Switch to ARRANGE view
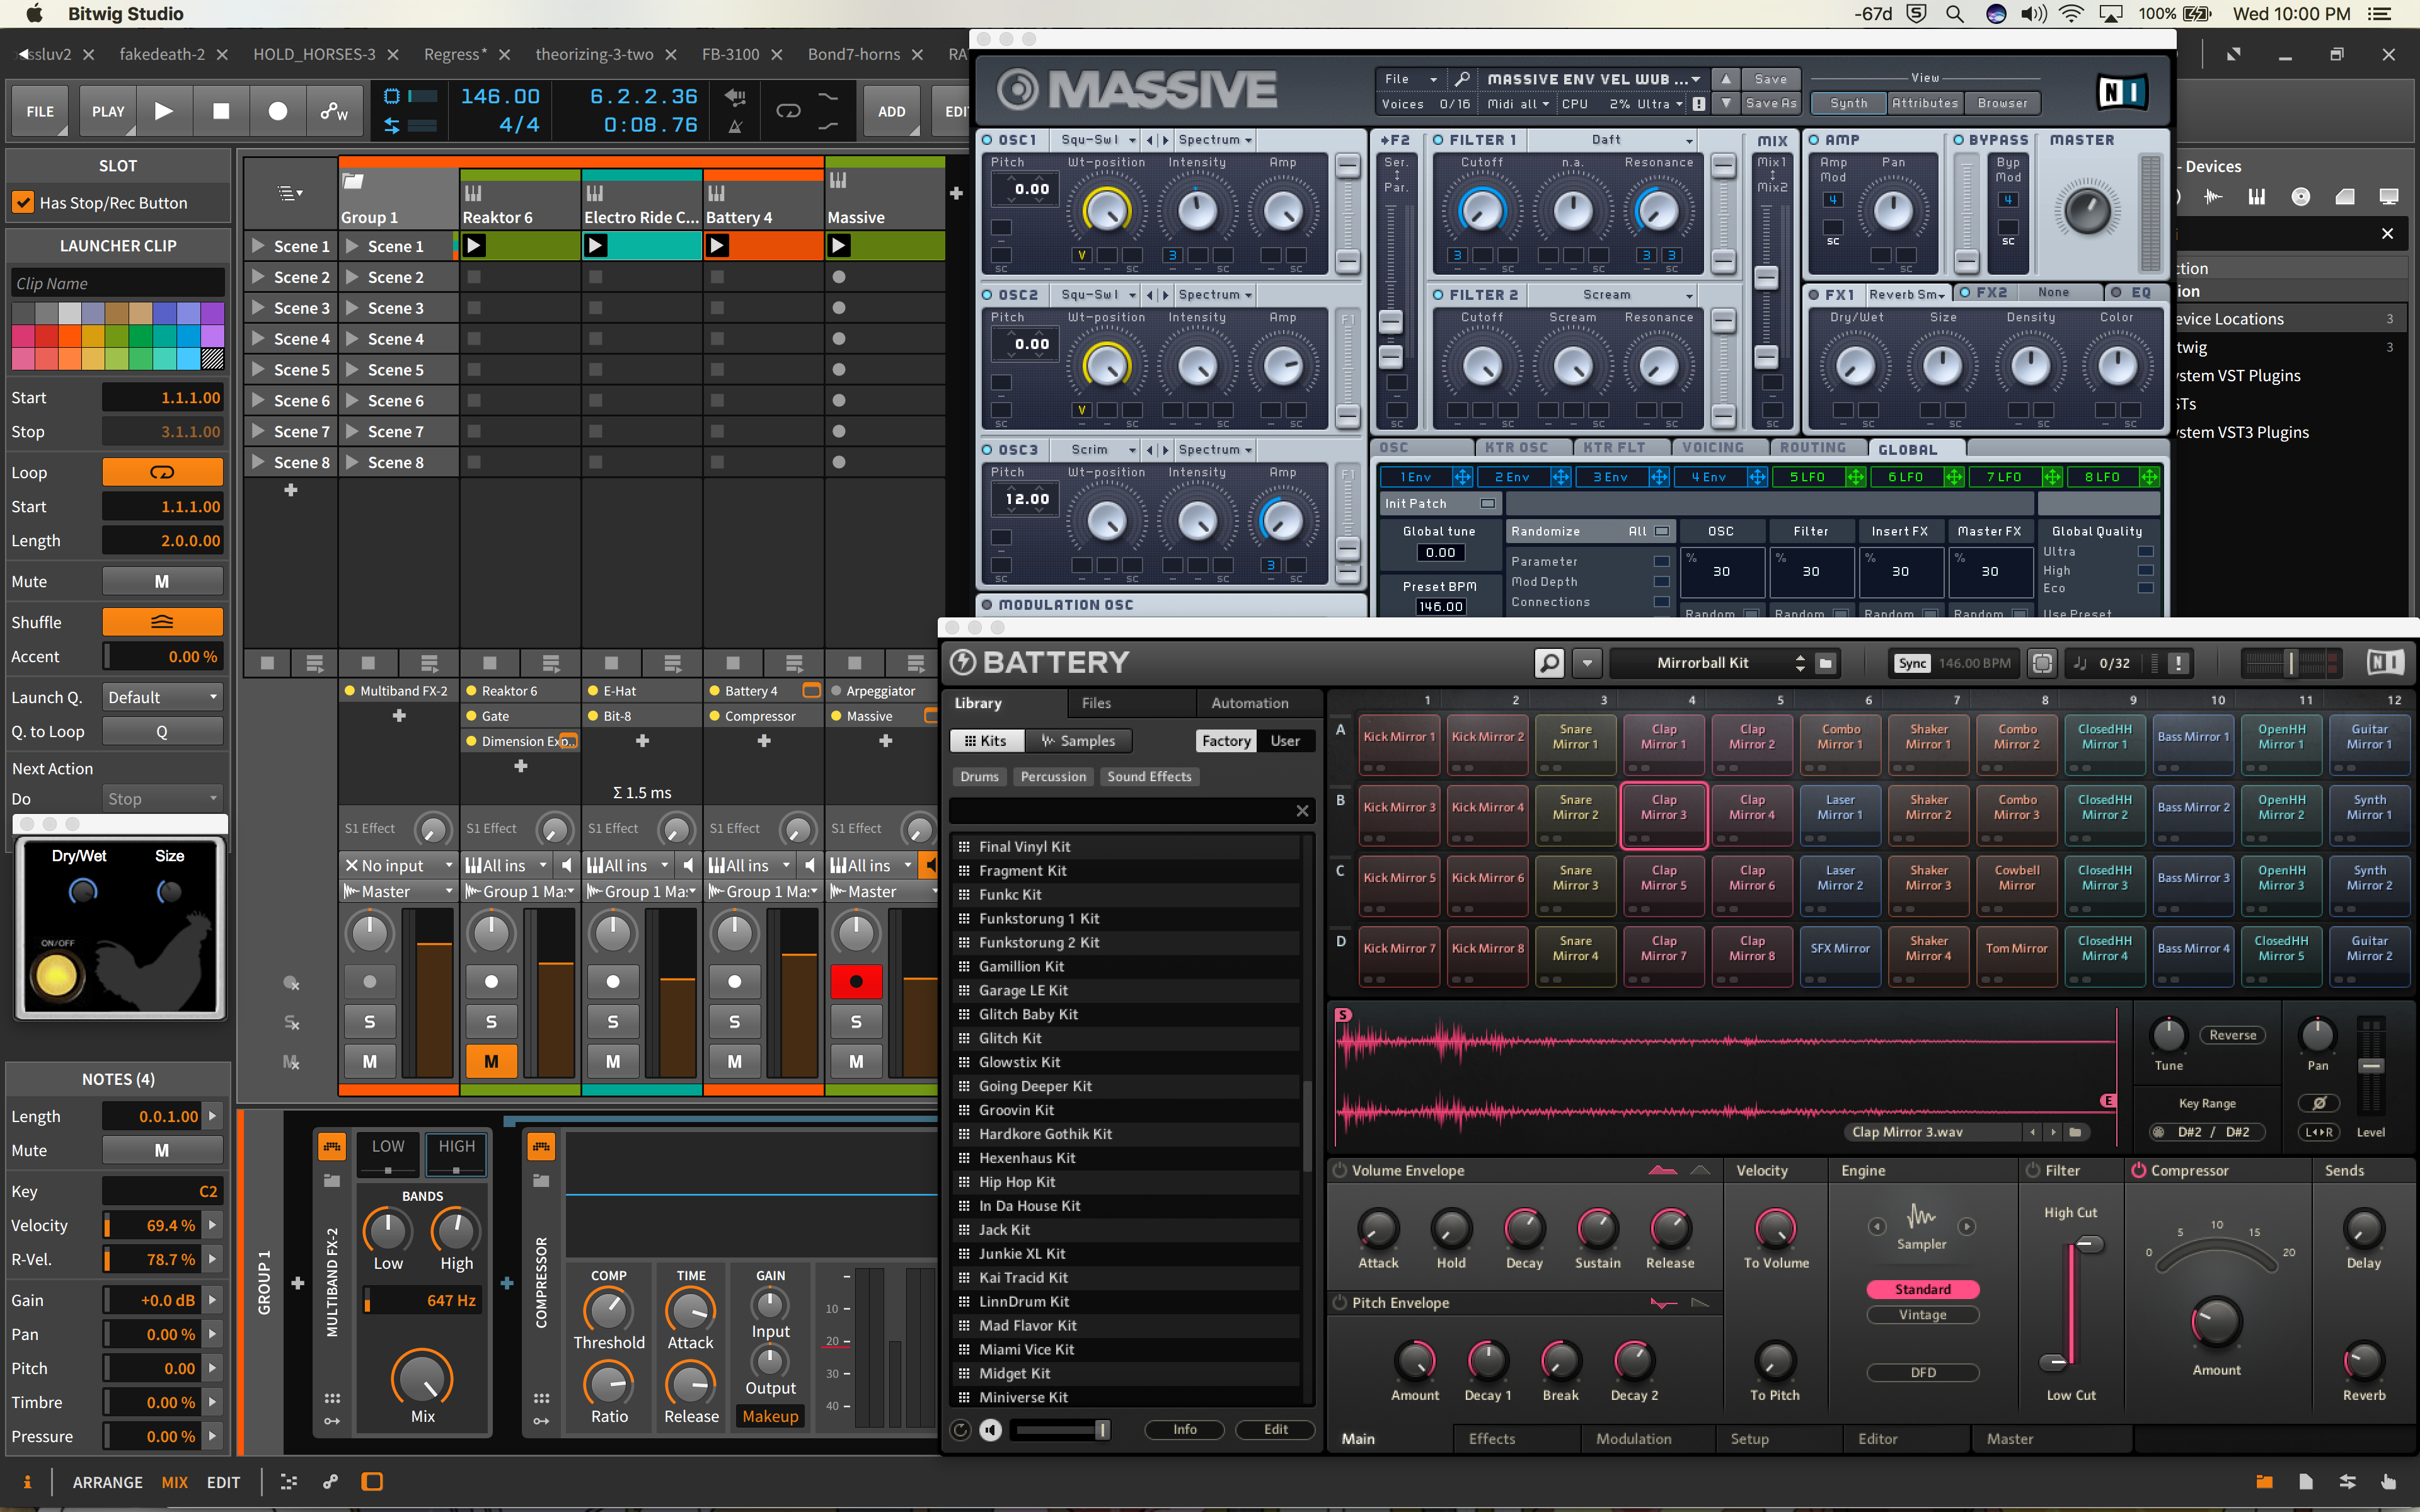The width and height of the screenshot is (2420, 1512). (x=107, y=1481)
